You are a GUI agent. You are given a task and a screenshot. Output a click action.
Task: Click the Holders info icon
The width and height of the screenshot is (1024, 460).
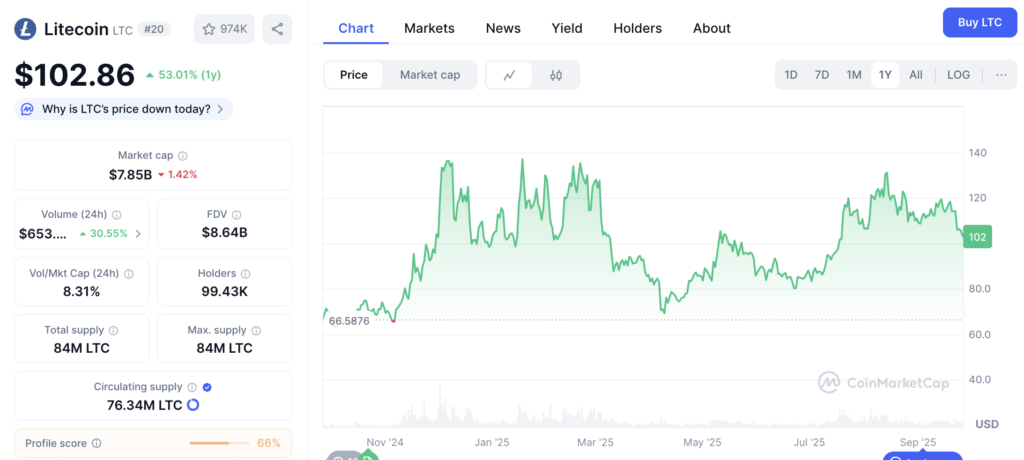click(x=246, y=274)
